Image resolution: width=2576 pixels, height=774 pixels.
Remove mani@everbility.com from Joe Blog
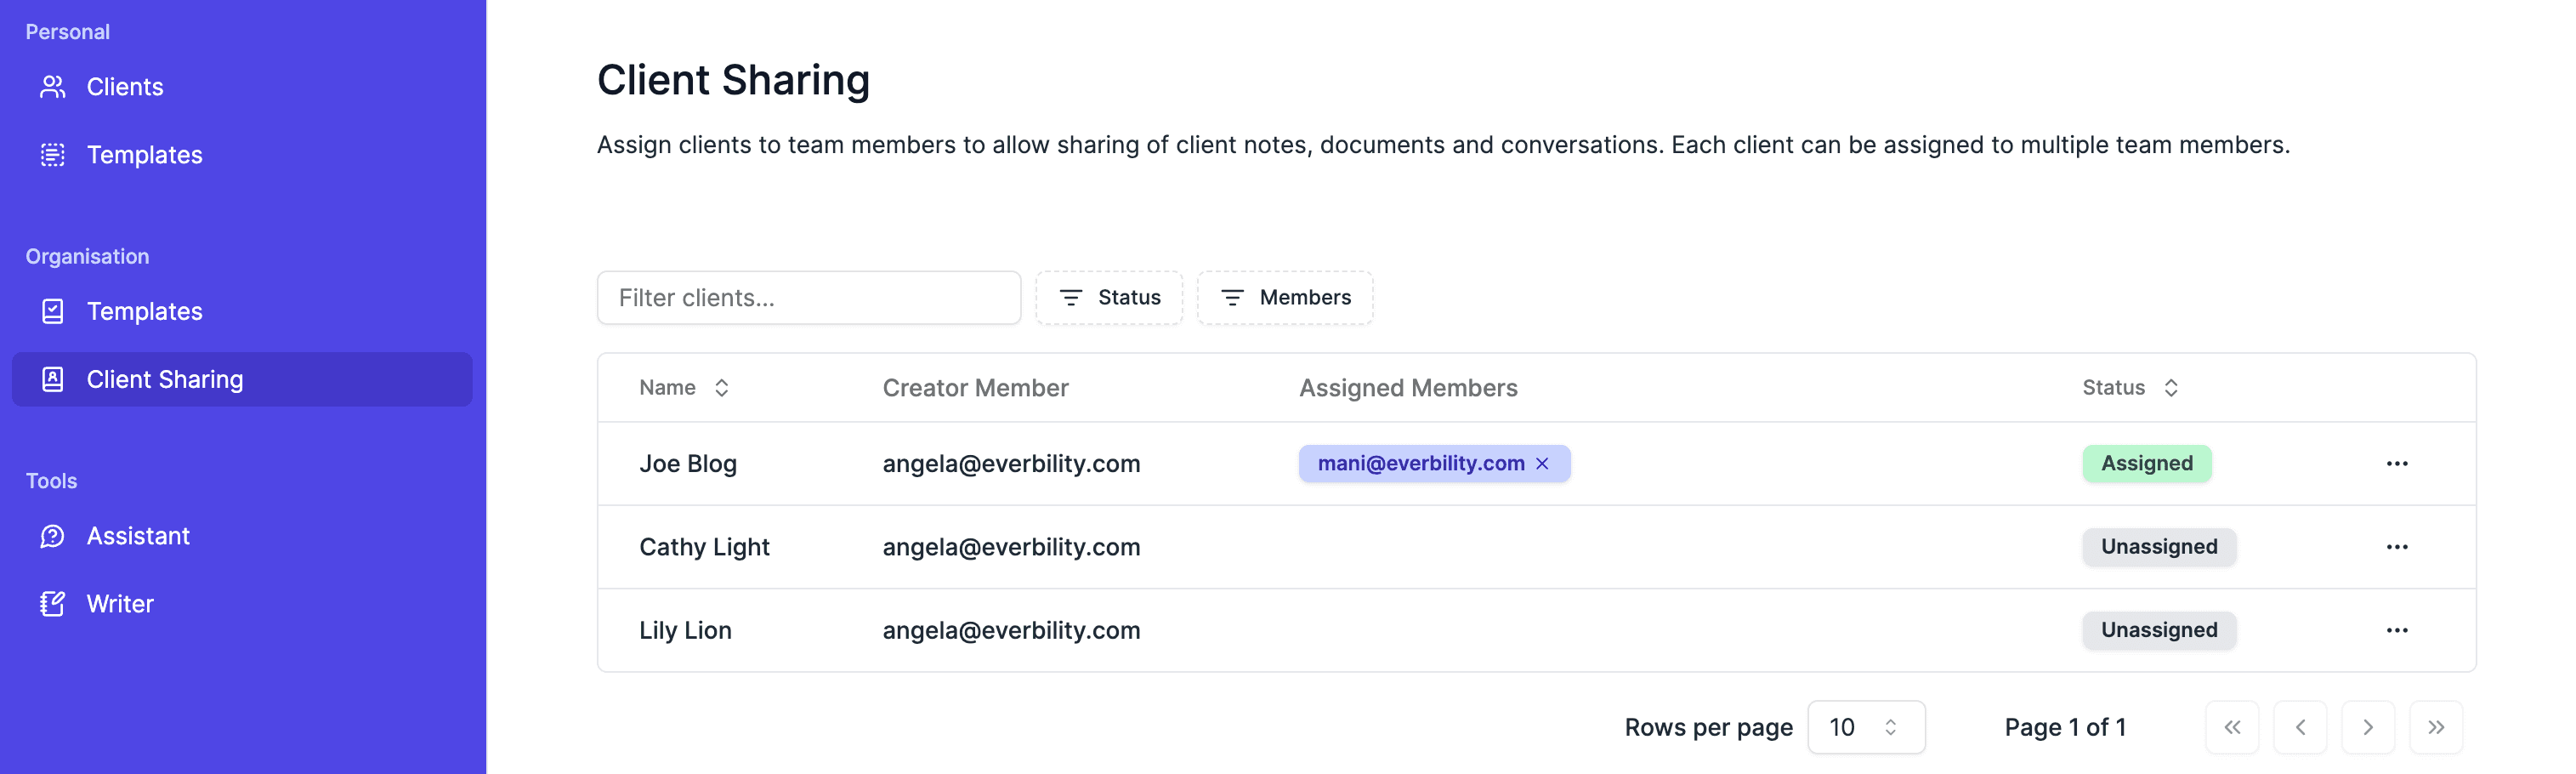(1542, 464)
